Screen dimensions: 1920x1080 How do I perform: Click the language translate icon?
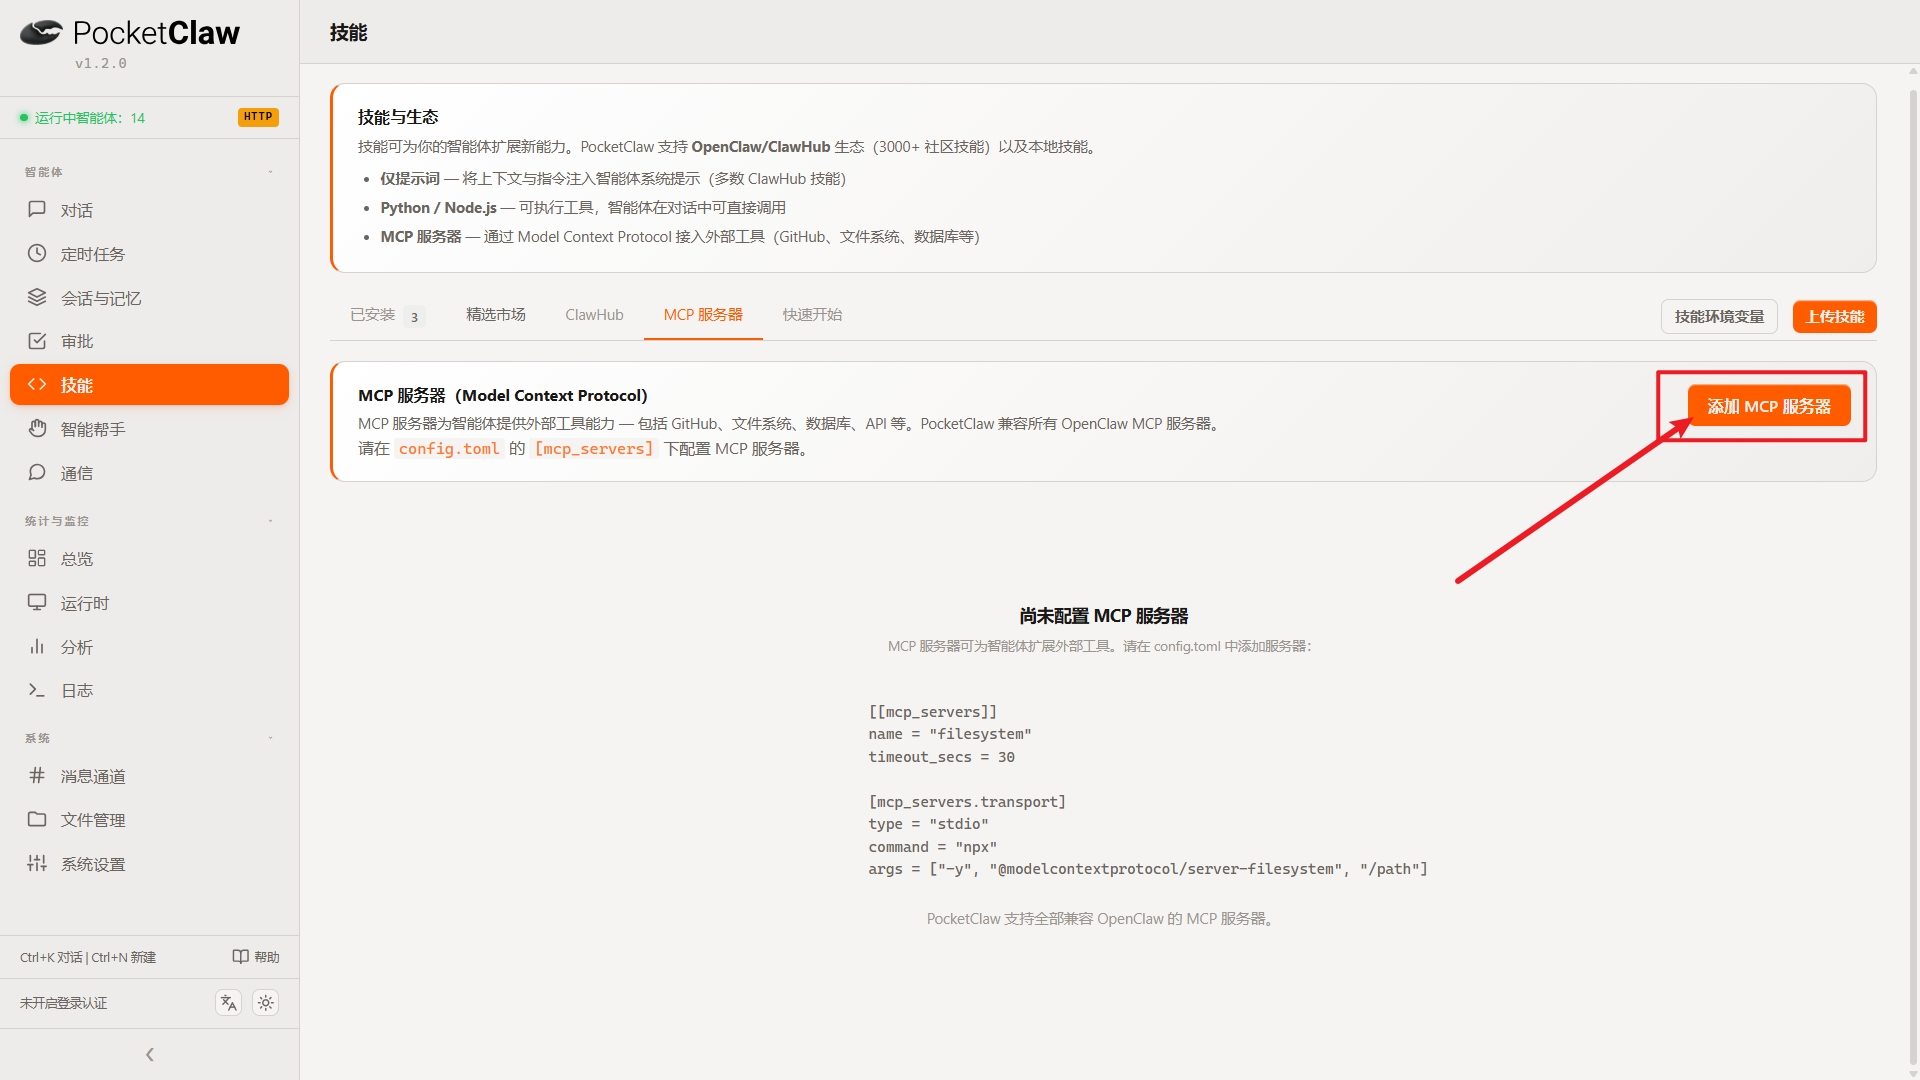pos(229,1003)
